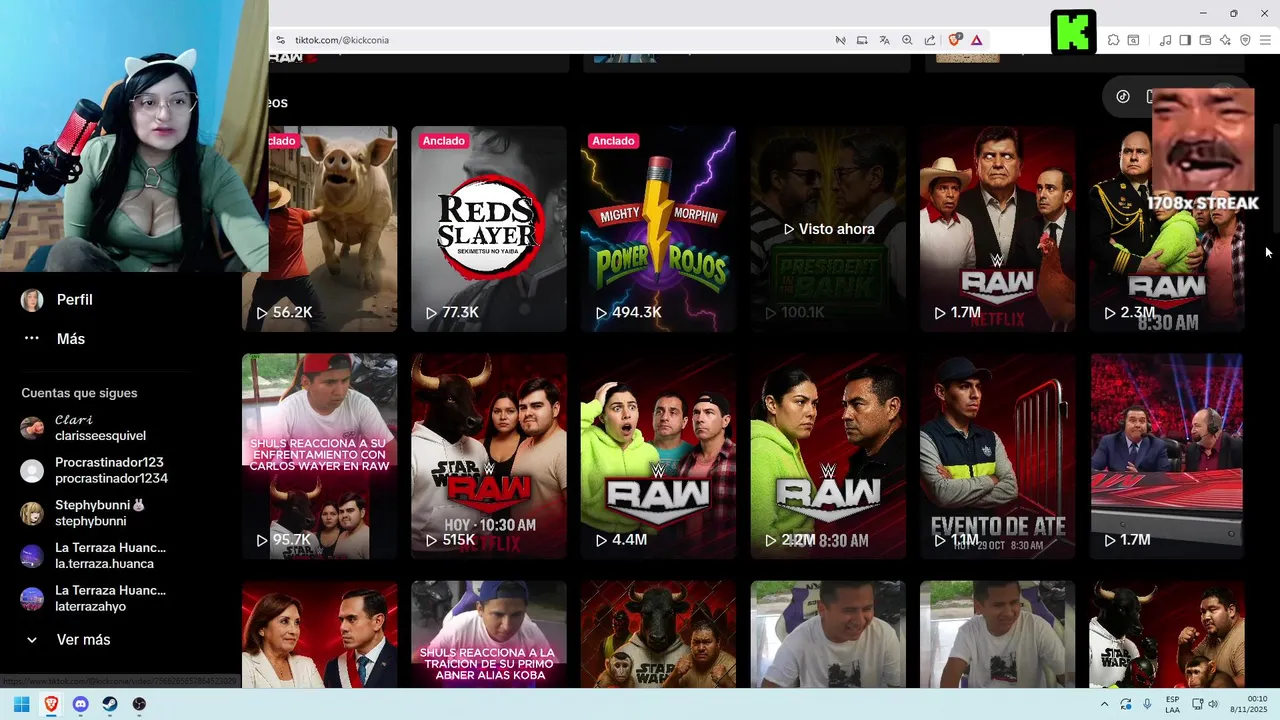Click the site settings icon beside URL

click(281, 40)
